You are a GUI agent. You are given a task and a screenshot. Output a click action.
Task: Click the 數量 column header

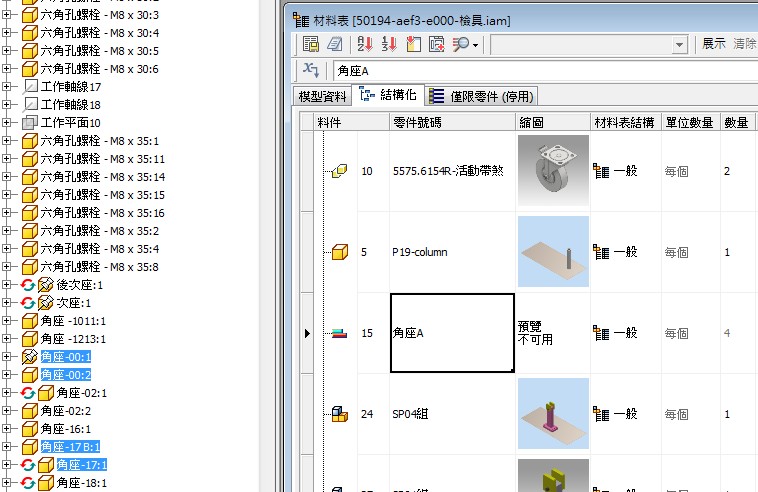click(x=737, y=122)
